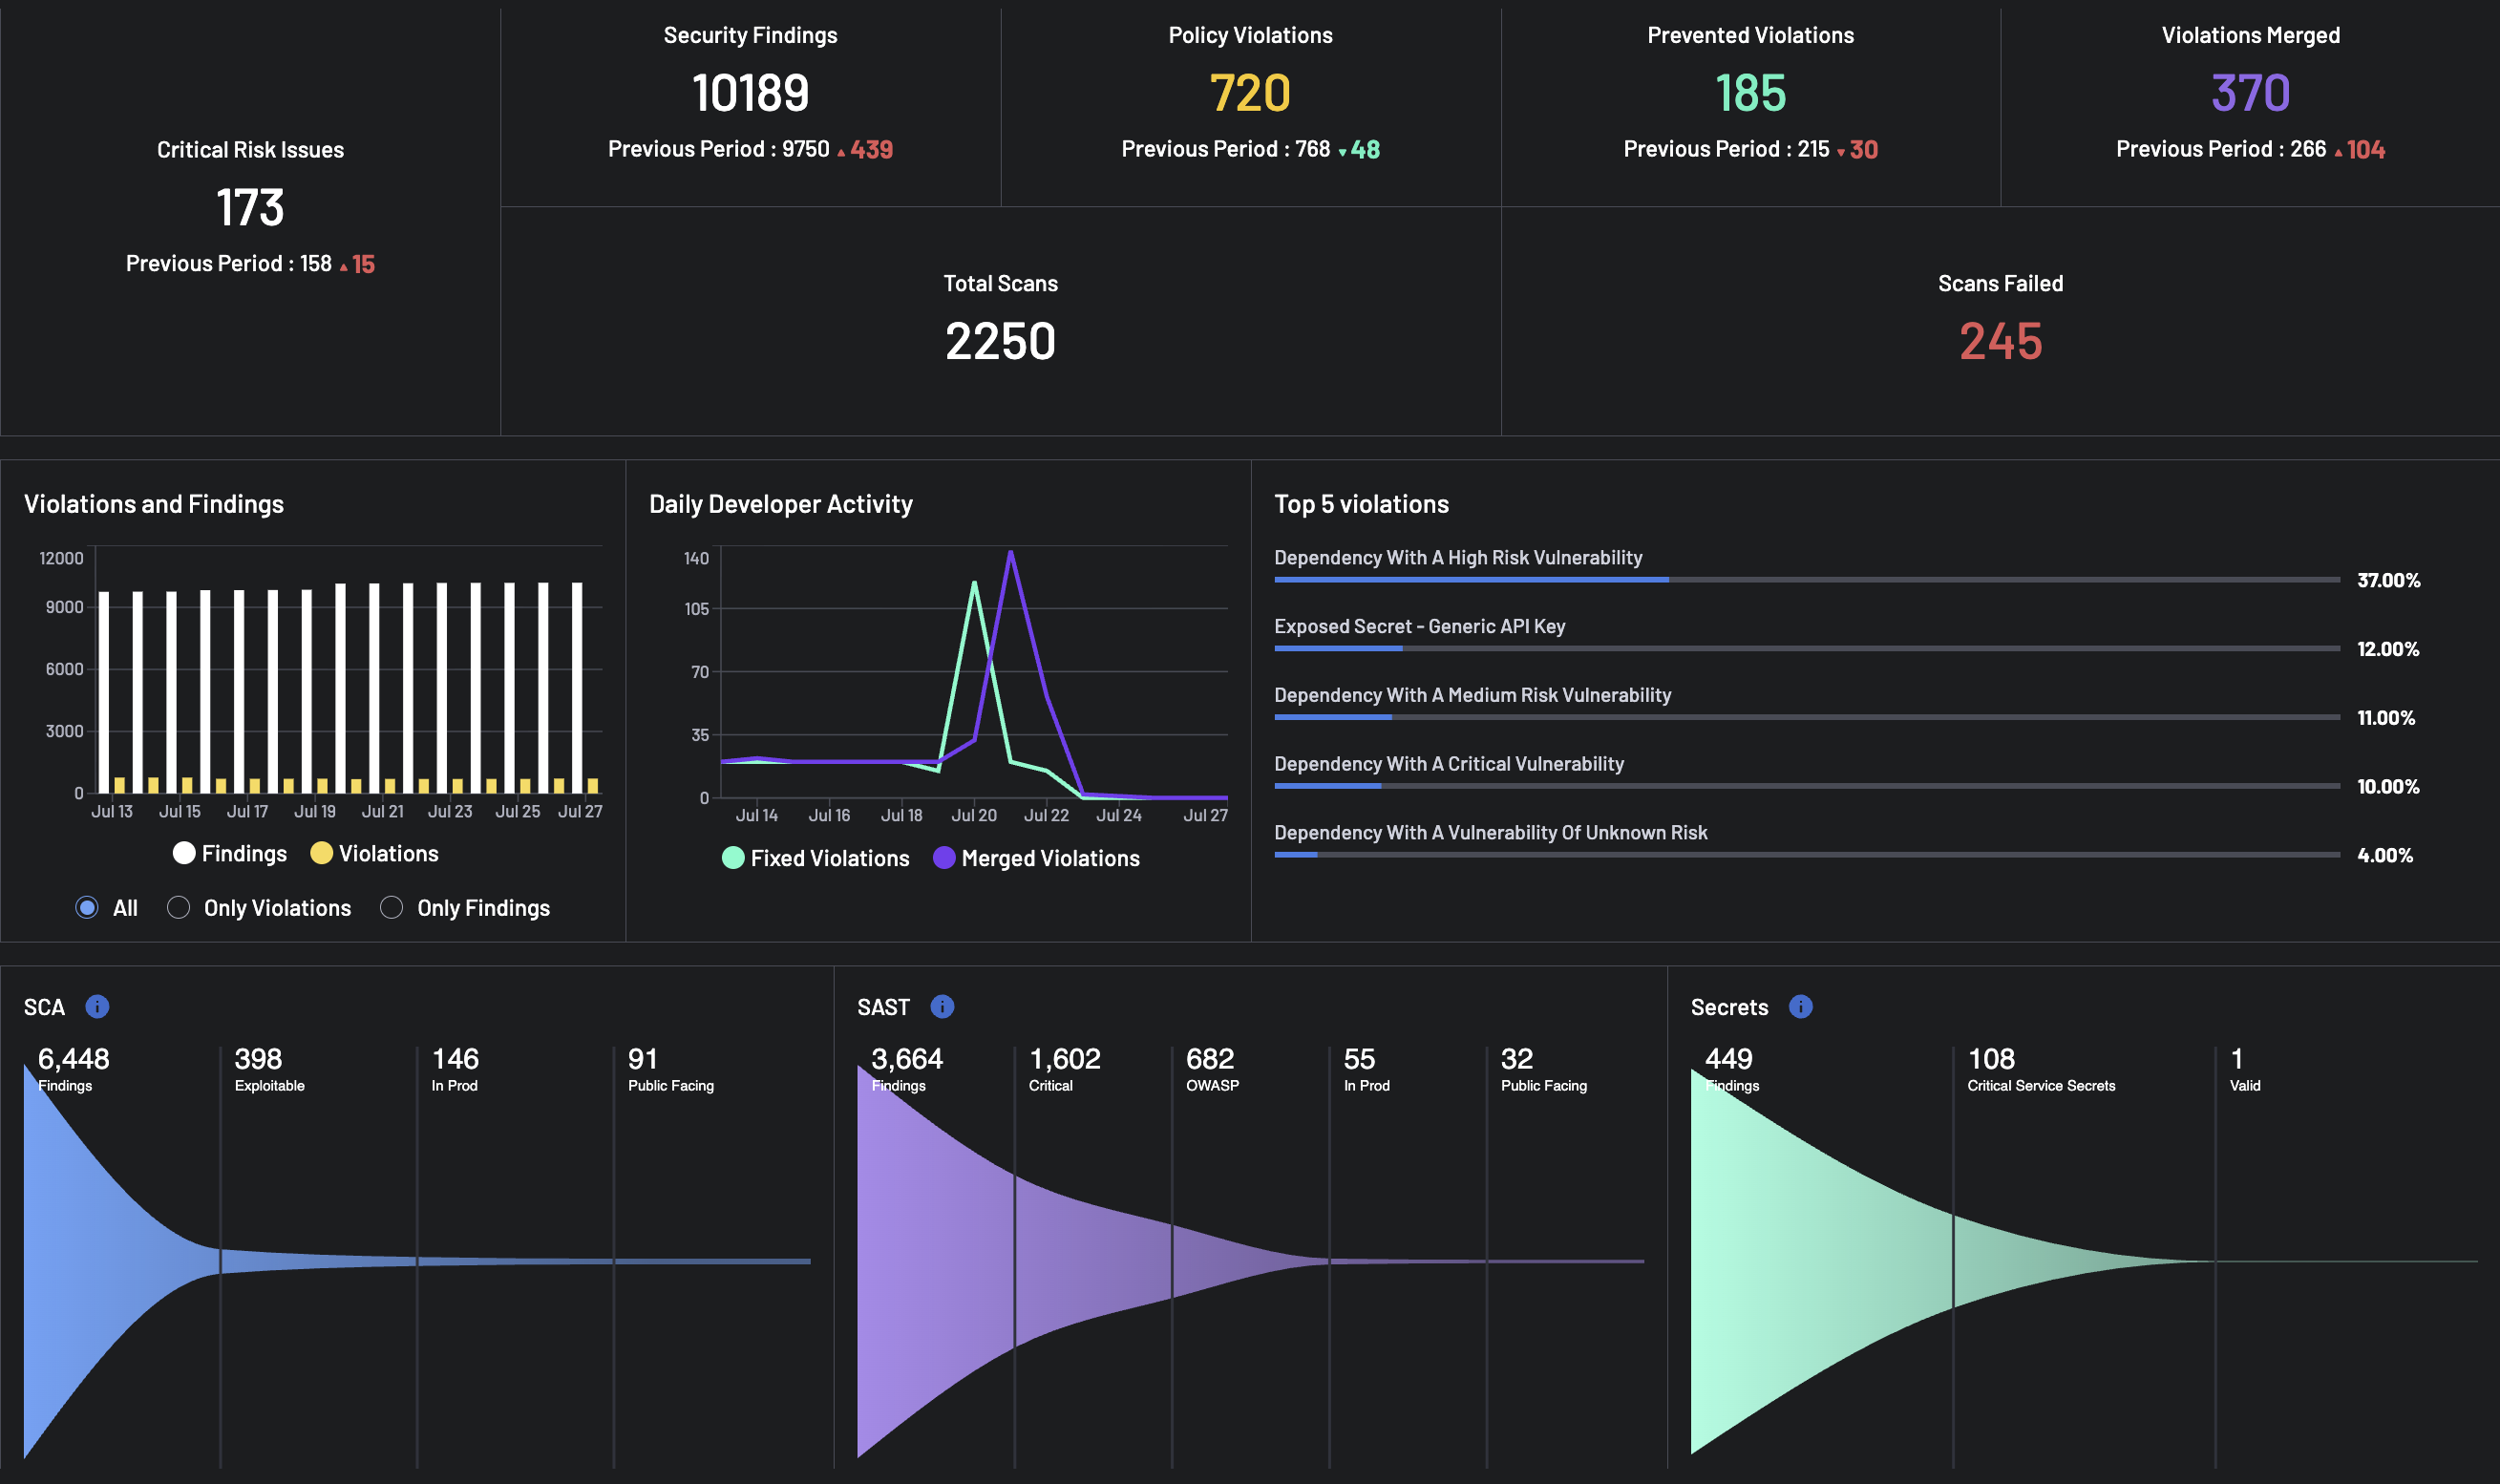Click the Prevented Violations 185 value

1750,93
